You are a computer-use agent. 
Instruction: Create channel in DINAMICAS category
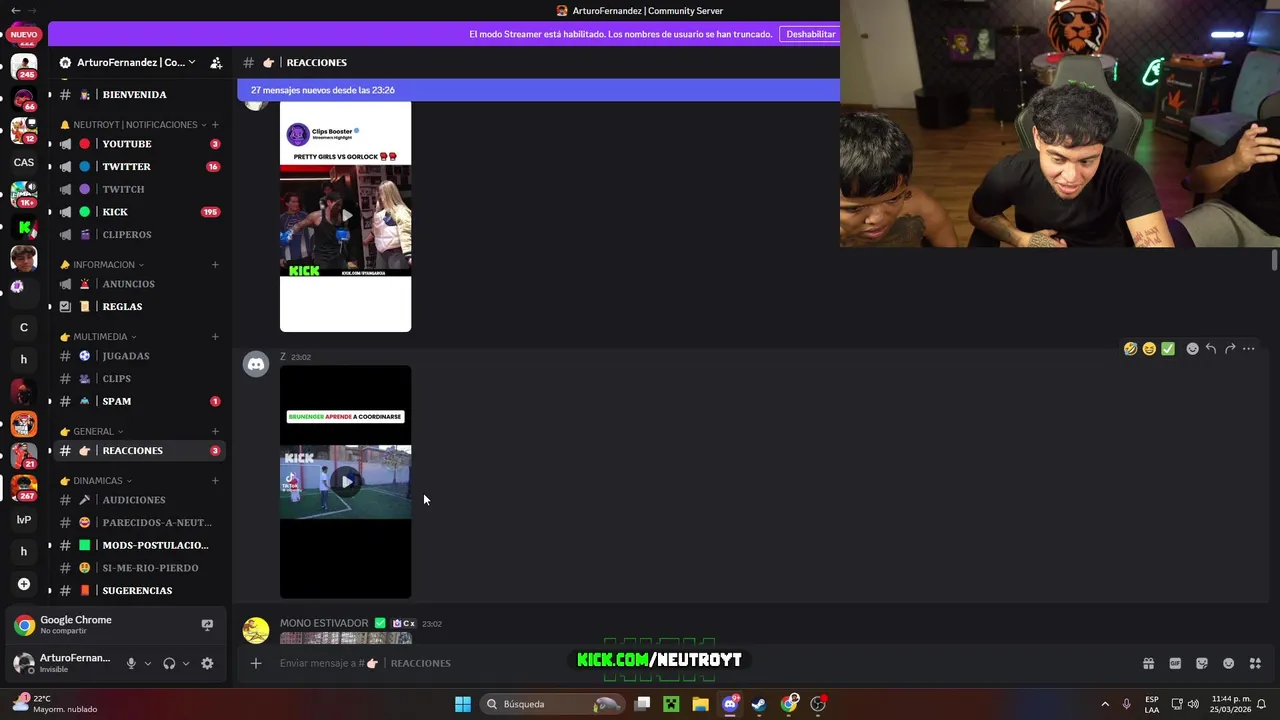click(x=215, y=481)
